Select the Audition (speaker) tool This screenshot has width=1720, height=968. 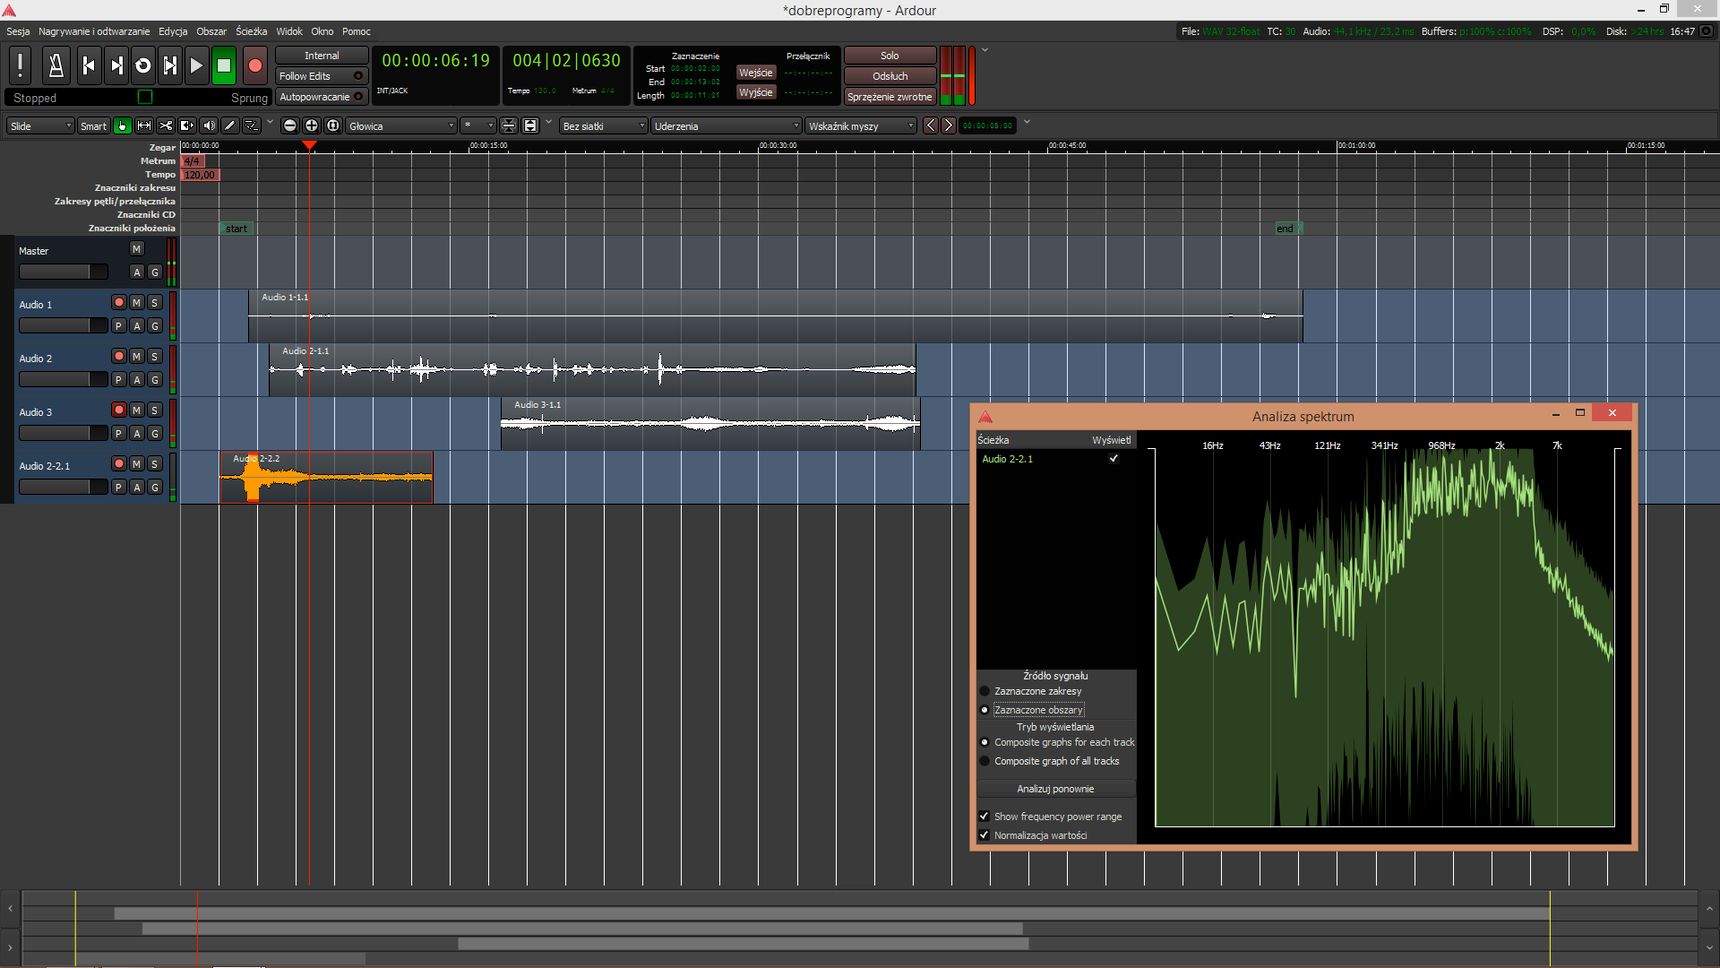click(208, 126)
